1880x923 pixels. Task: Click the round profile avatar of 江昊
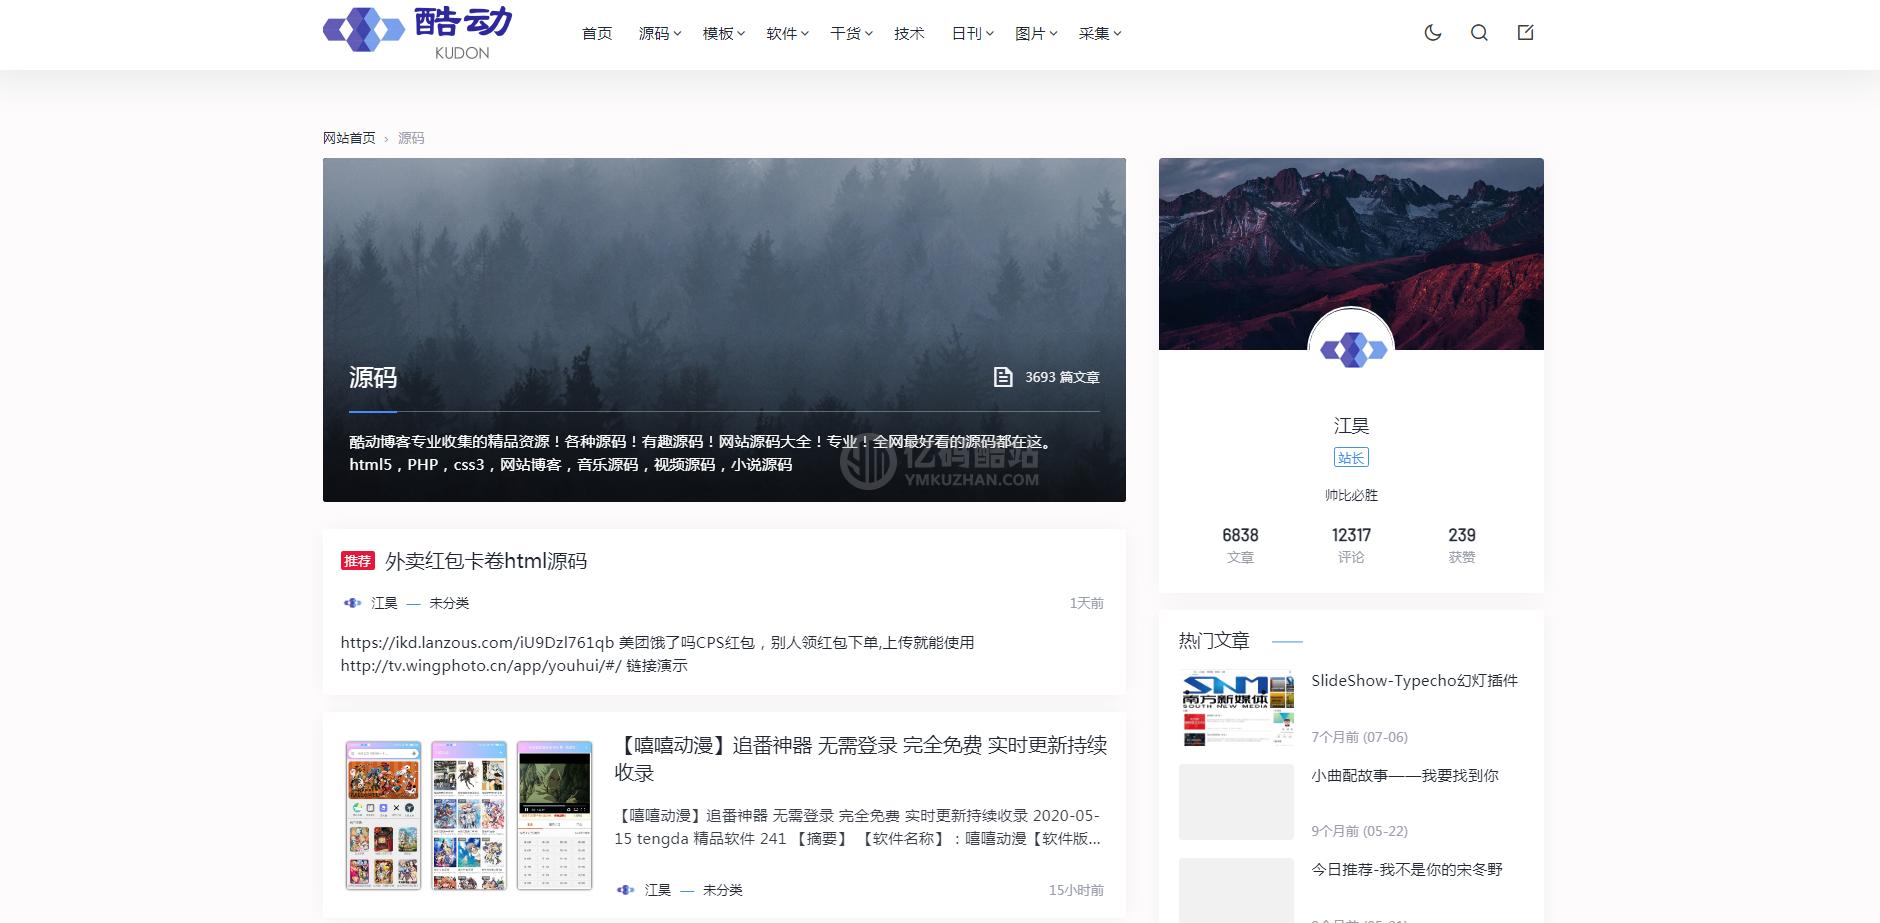(1351, 349)
